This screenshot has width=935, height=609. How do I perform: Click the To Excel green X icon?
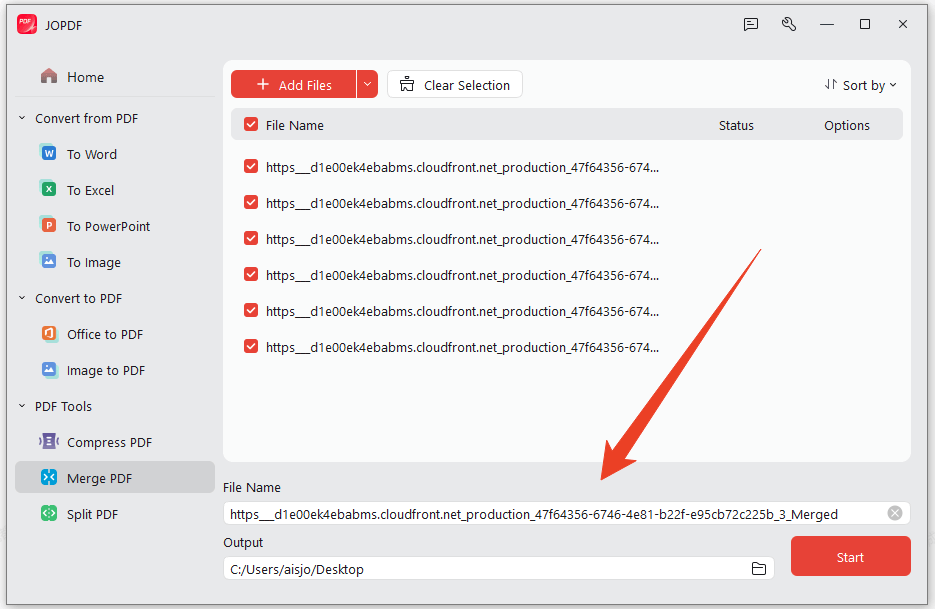click(48, 189)
